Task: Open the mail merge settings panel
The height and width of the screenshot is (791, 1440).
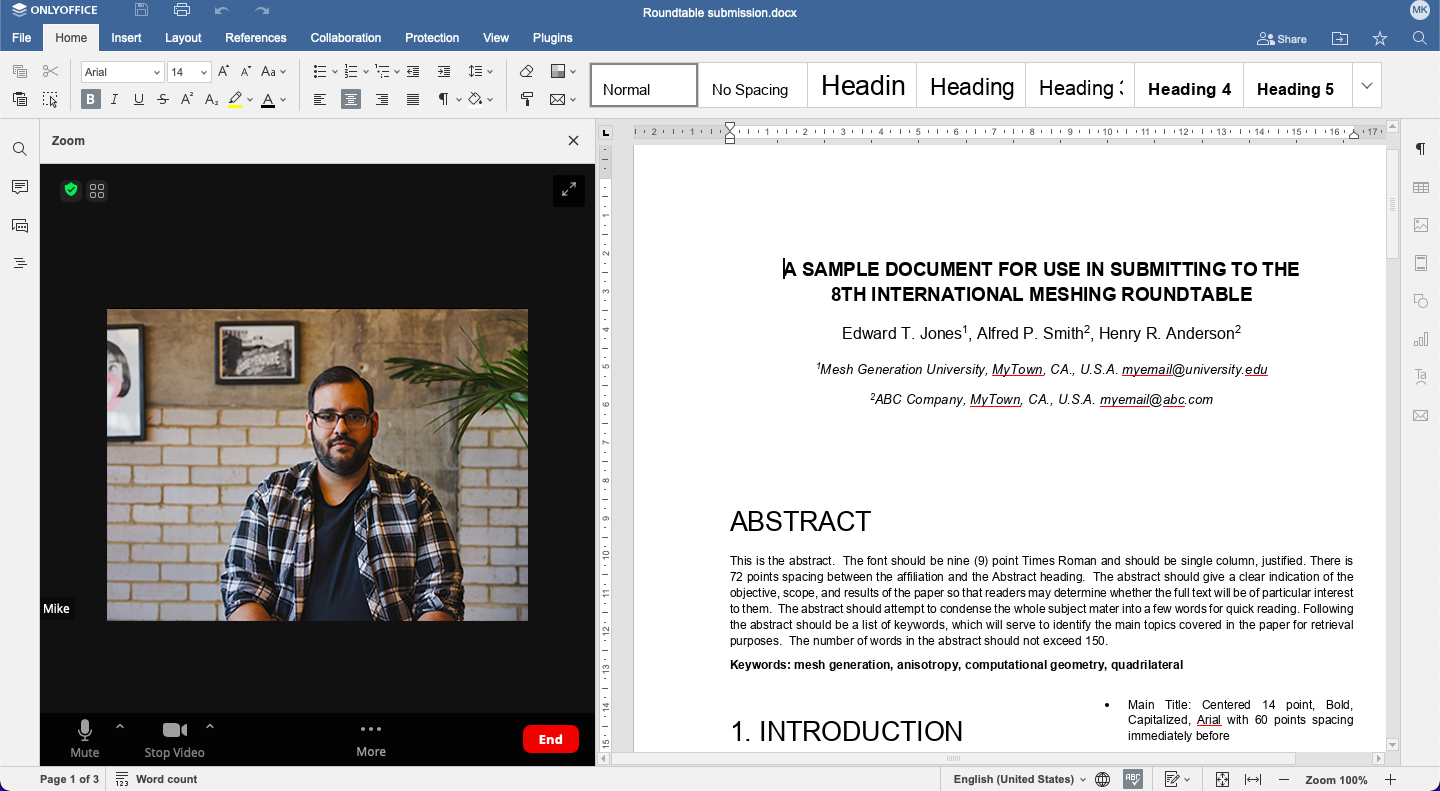Action: (1420, 415)
